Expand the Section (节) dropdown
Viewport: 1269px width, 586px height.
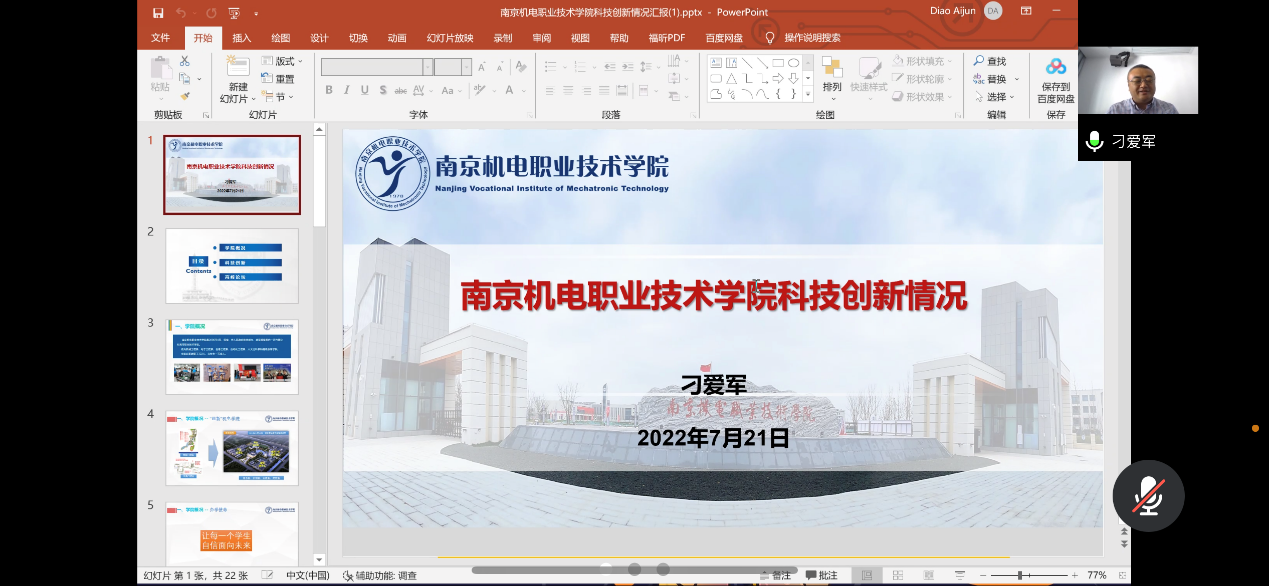click(279, 97)
